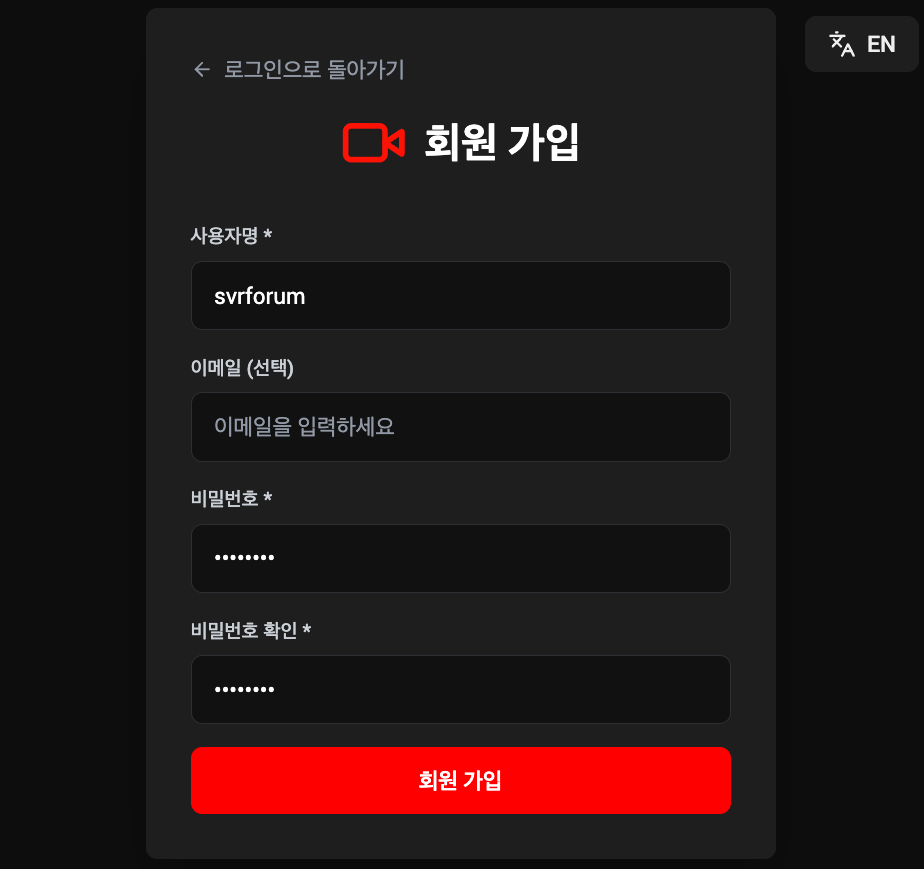Click the left arrow beside the return-to-login text

200,70
